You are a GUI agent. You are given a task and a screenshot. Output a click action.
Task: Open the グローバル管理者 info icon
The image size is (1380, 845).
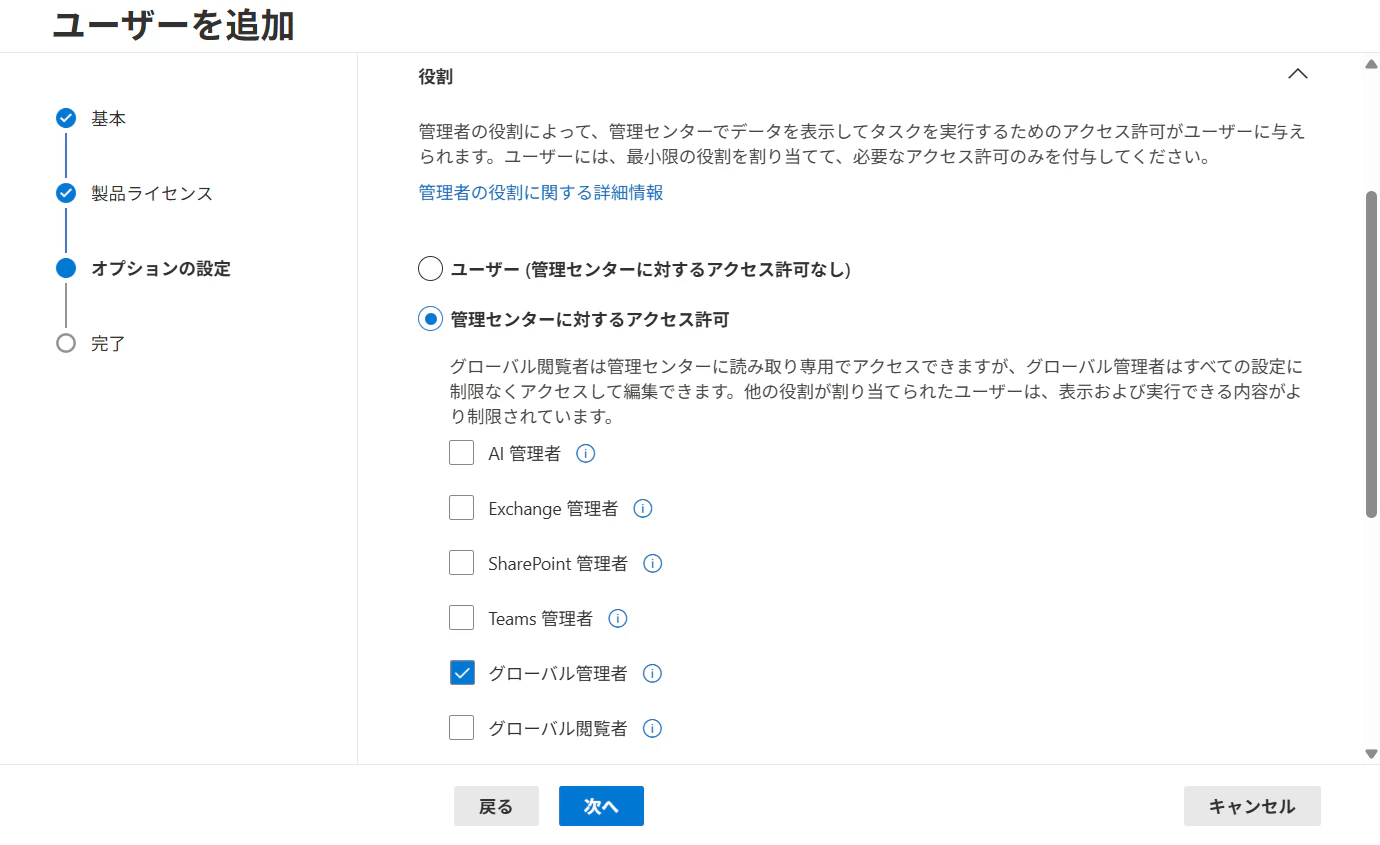[x=652, y=673]
